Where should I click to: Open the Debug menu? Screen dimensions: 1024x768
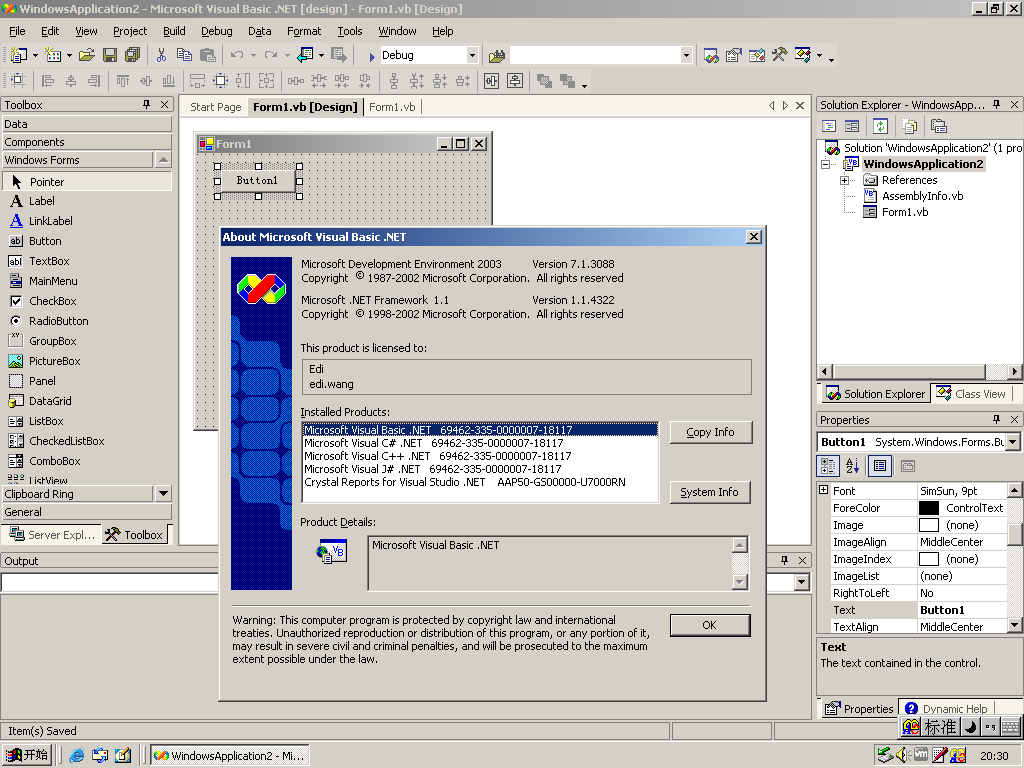pos(217,31)
